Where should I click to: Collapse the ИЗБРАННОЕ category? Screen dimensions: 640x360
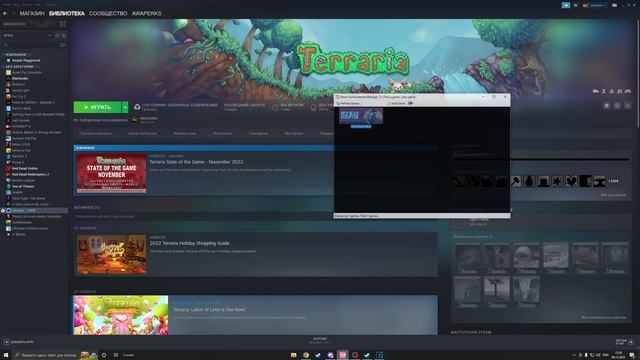coord(16,54)
